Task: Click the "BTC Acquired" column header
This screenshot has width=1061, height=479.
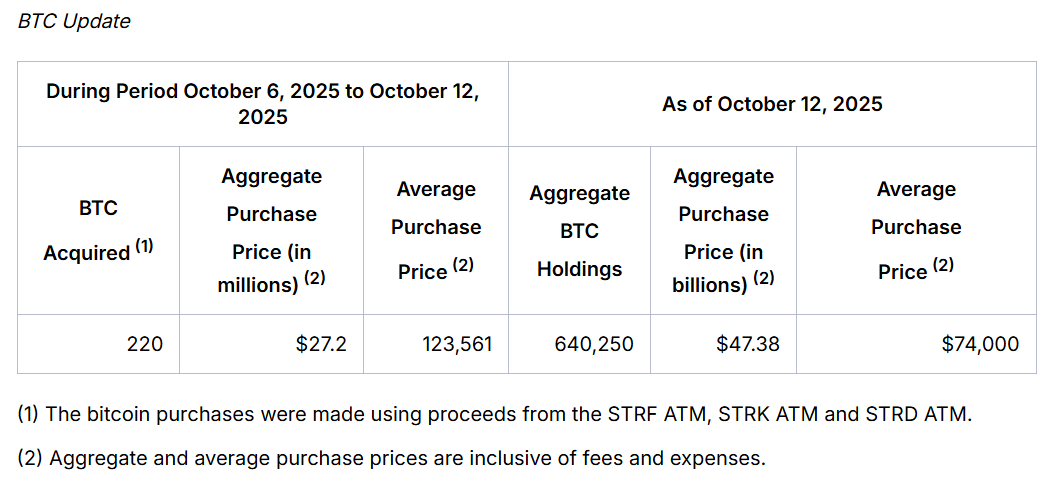Action: [98, 230]
